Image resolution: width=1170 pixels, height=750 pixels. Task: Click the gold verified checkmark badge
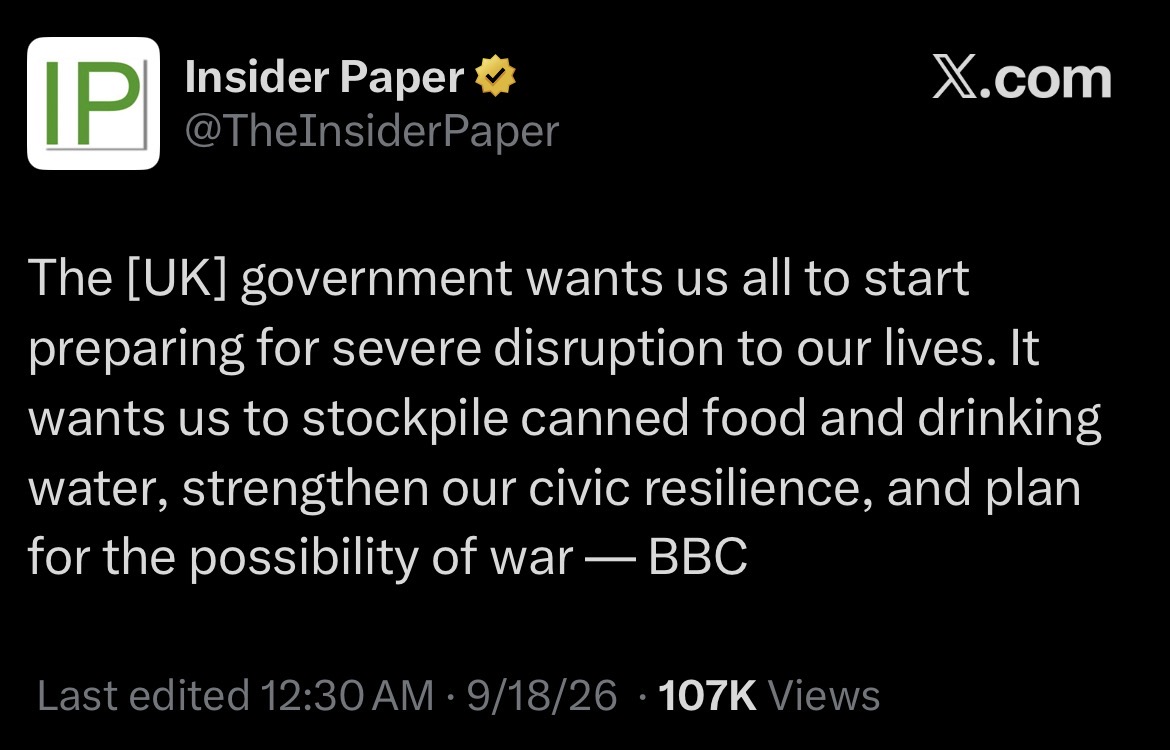click(495, 76)
